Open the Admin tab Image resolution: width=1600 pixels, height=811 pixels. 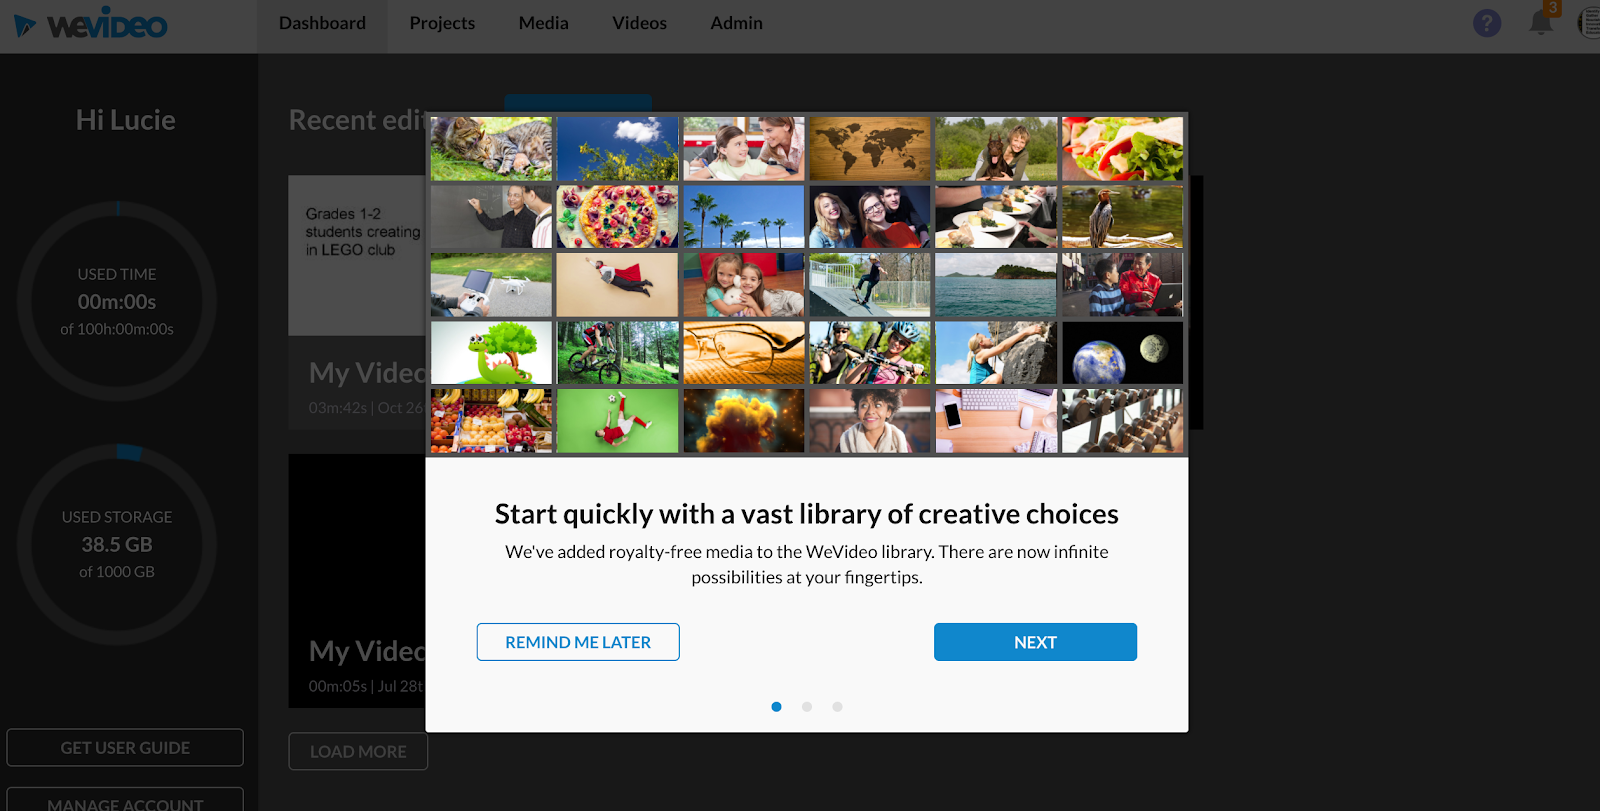pos(736,23)
